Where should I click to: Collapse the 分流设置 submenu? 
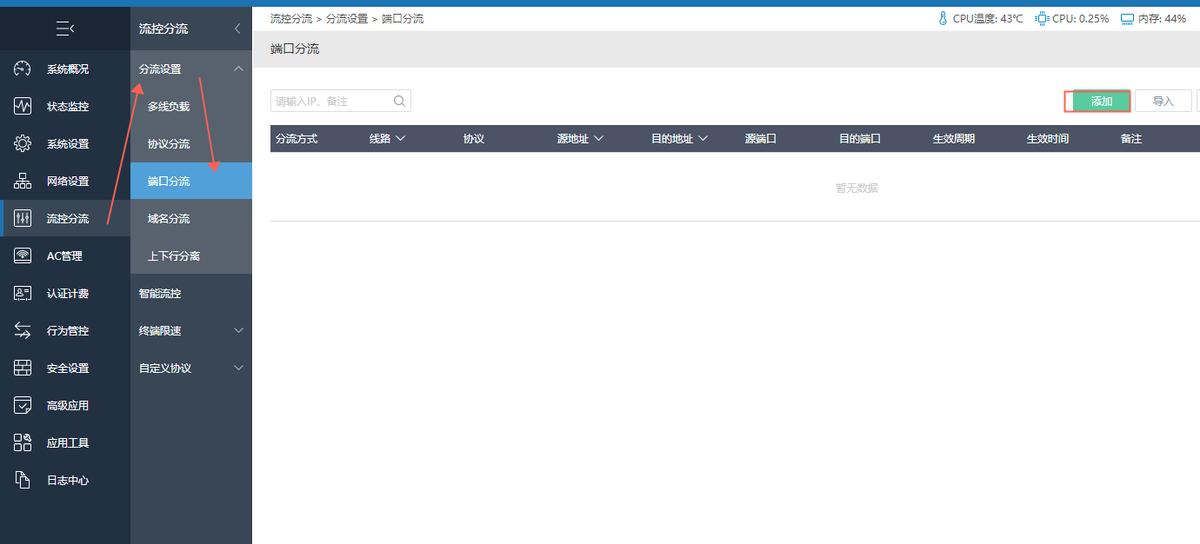click(238, 69)
